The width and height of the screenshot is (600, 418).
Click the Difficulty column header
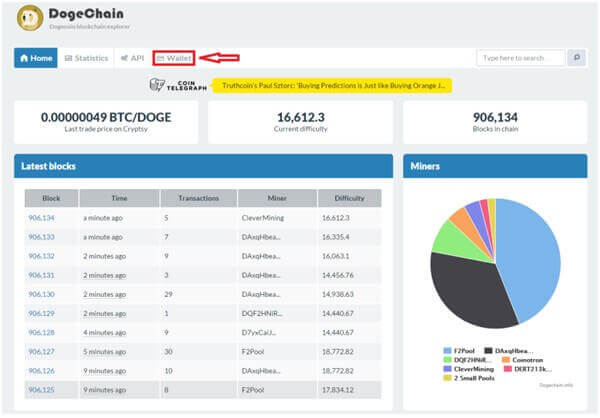(348, 198)
